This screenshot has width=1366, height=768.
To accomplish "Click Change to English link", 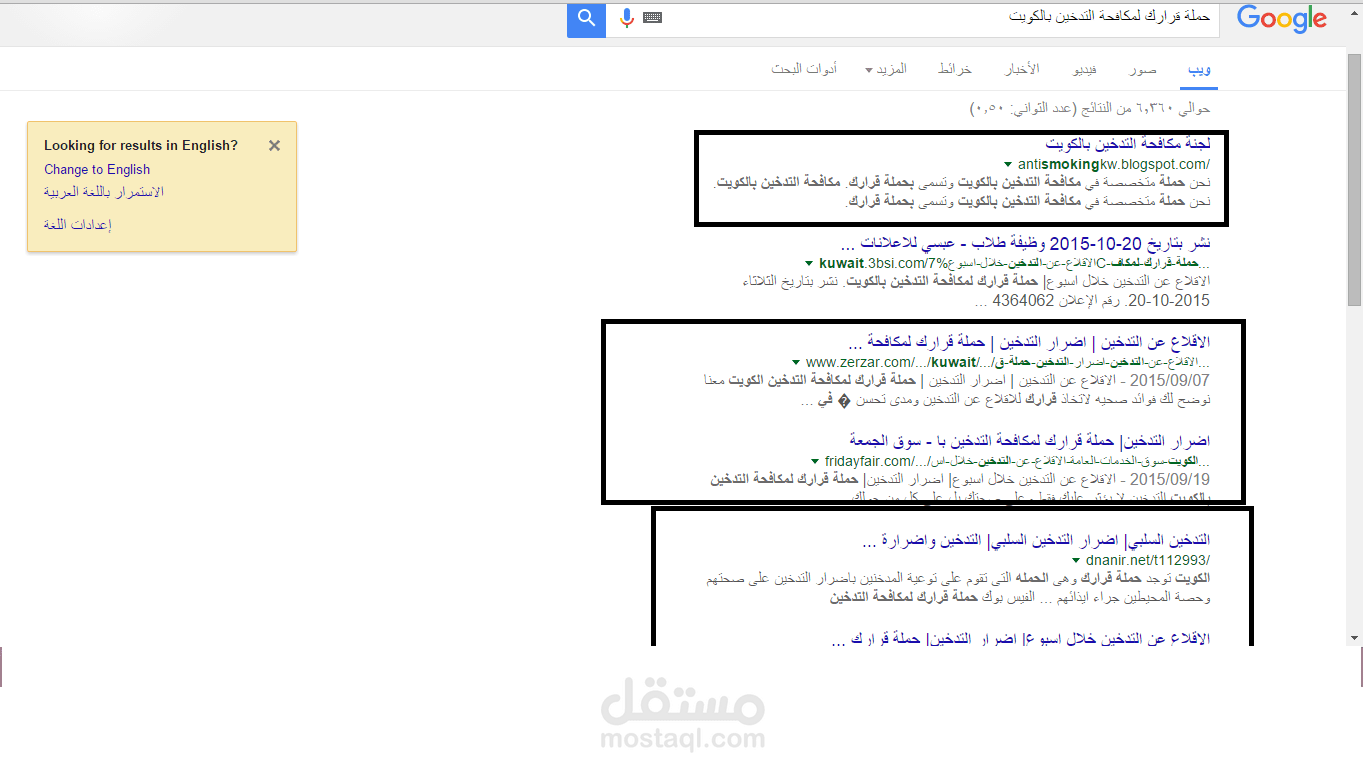I will 97,169.
